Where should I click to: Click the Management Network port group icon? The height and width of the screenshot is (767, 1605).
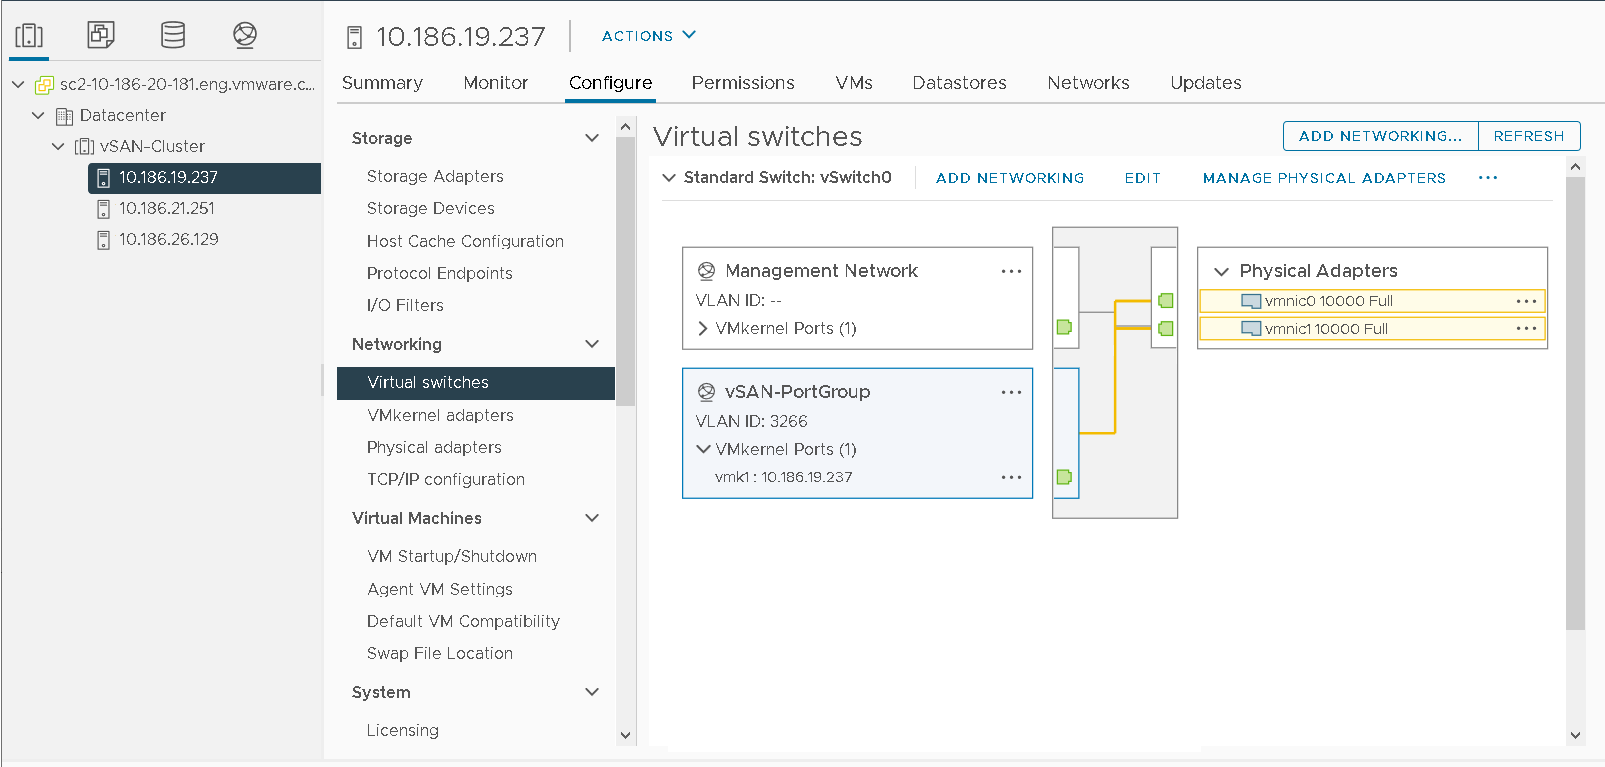click(x=706, y=271)
